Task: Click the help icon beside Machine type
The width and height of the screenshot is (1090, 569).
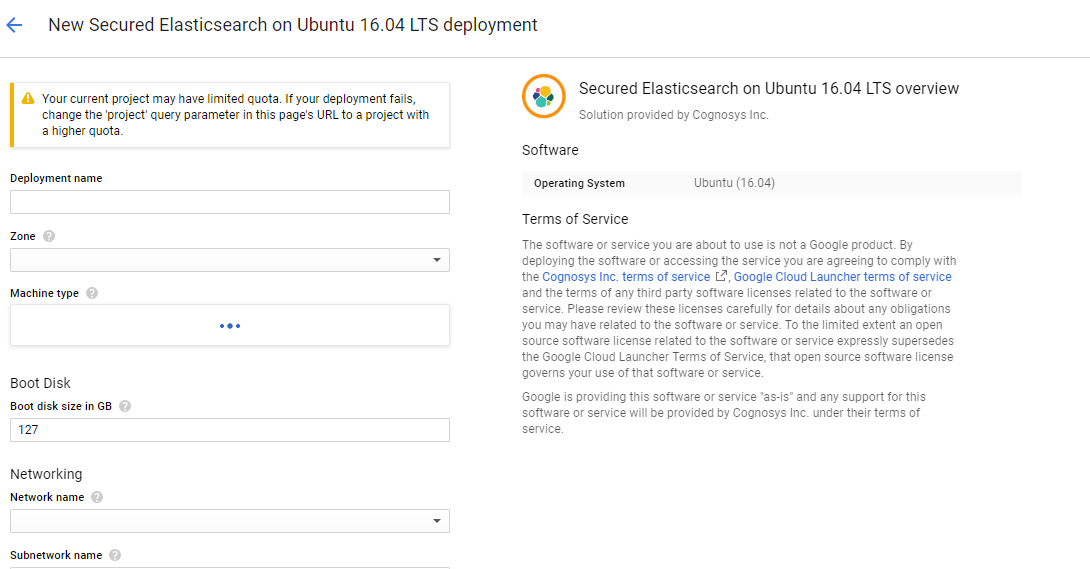Action: (92, 294)
